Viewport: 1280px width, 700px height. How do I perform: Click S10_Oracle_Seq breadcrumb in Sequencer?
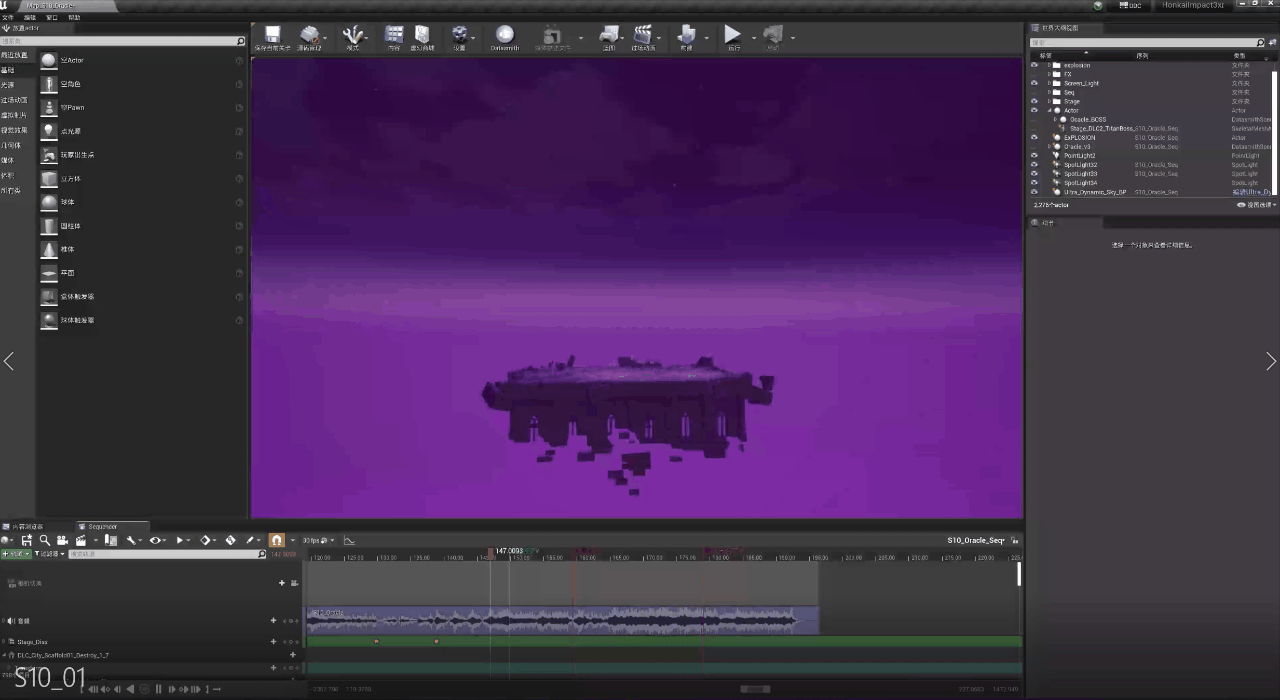click(975, 540)
